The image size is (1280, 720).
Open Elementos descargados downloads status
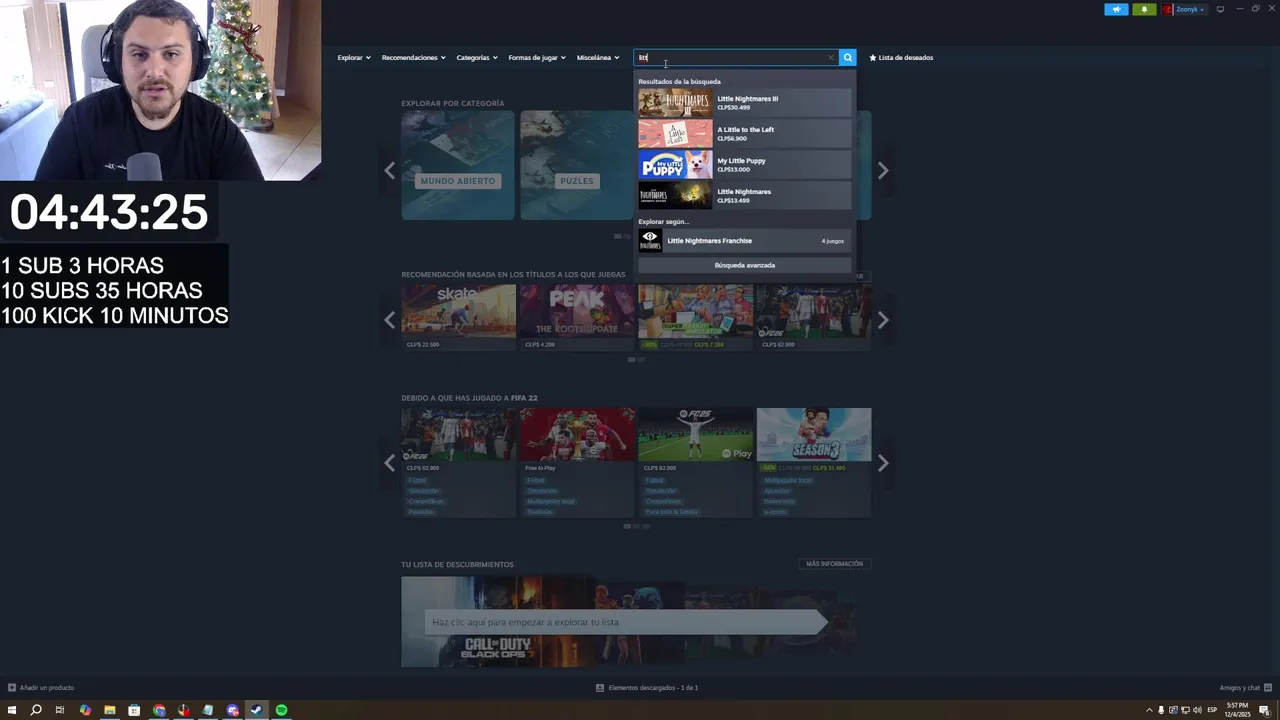click(647, 688)
